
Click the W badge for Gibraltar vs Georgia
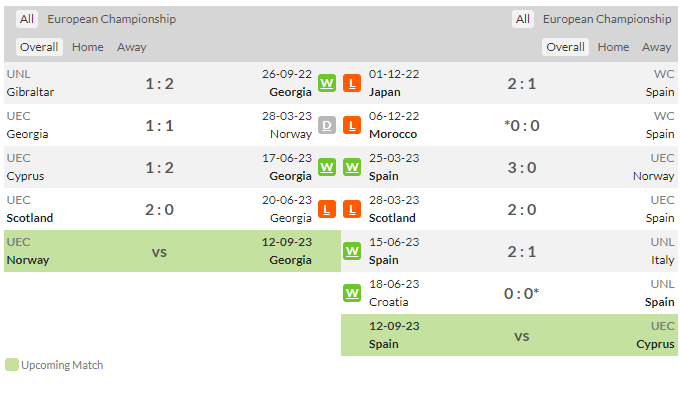coord(327,83)
